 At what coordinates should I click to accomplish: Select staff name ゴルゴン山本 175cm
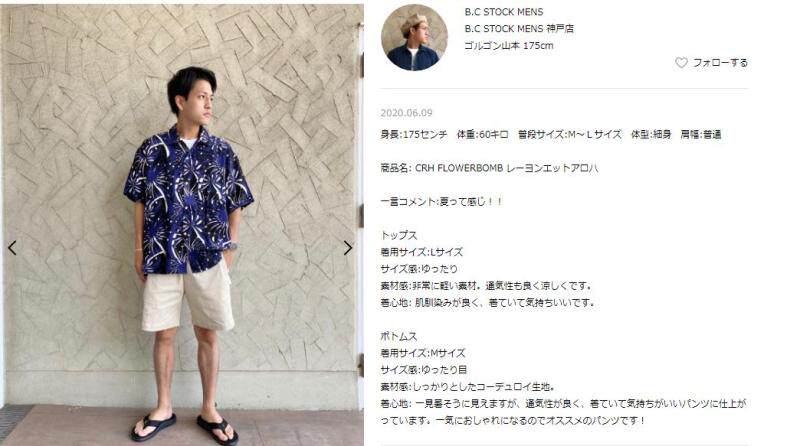coord(509,45)
